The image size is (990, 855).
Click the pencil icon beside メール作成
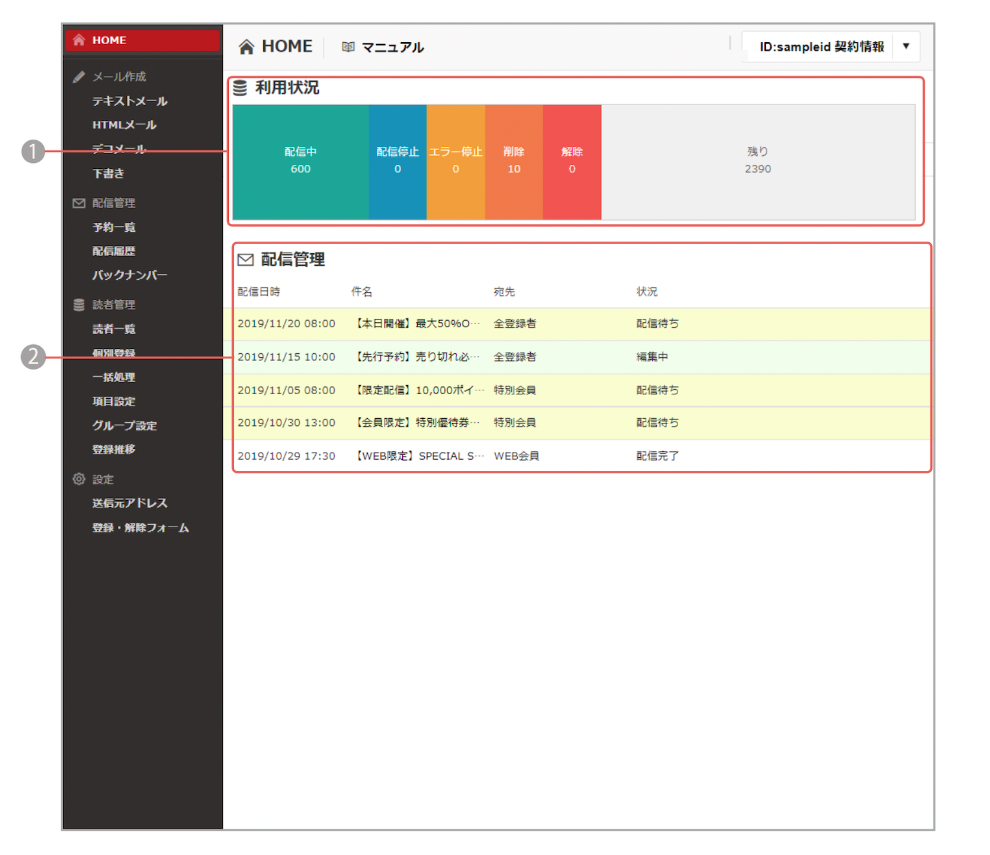click(79, 77)
